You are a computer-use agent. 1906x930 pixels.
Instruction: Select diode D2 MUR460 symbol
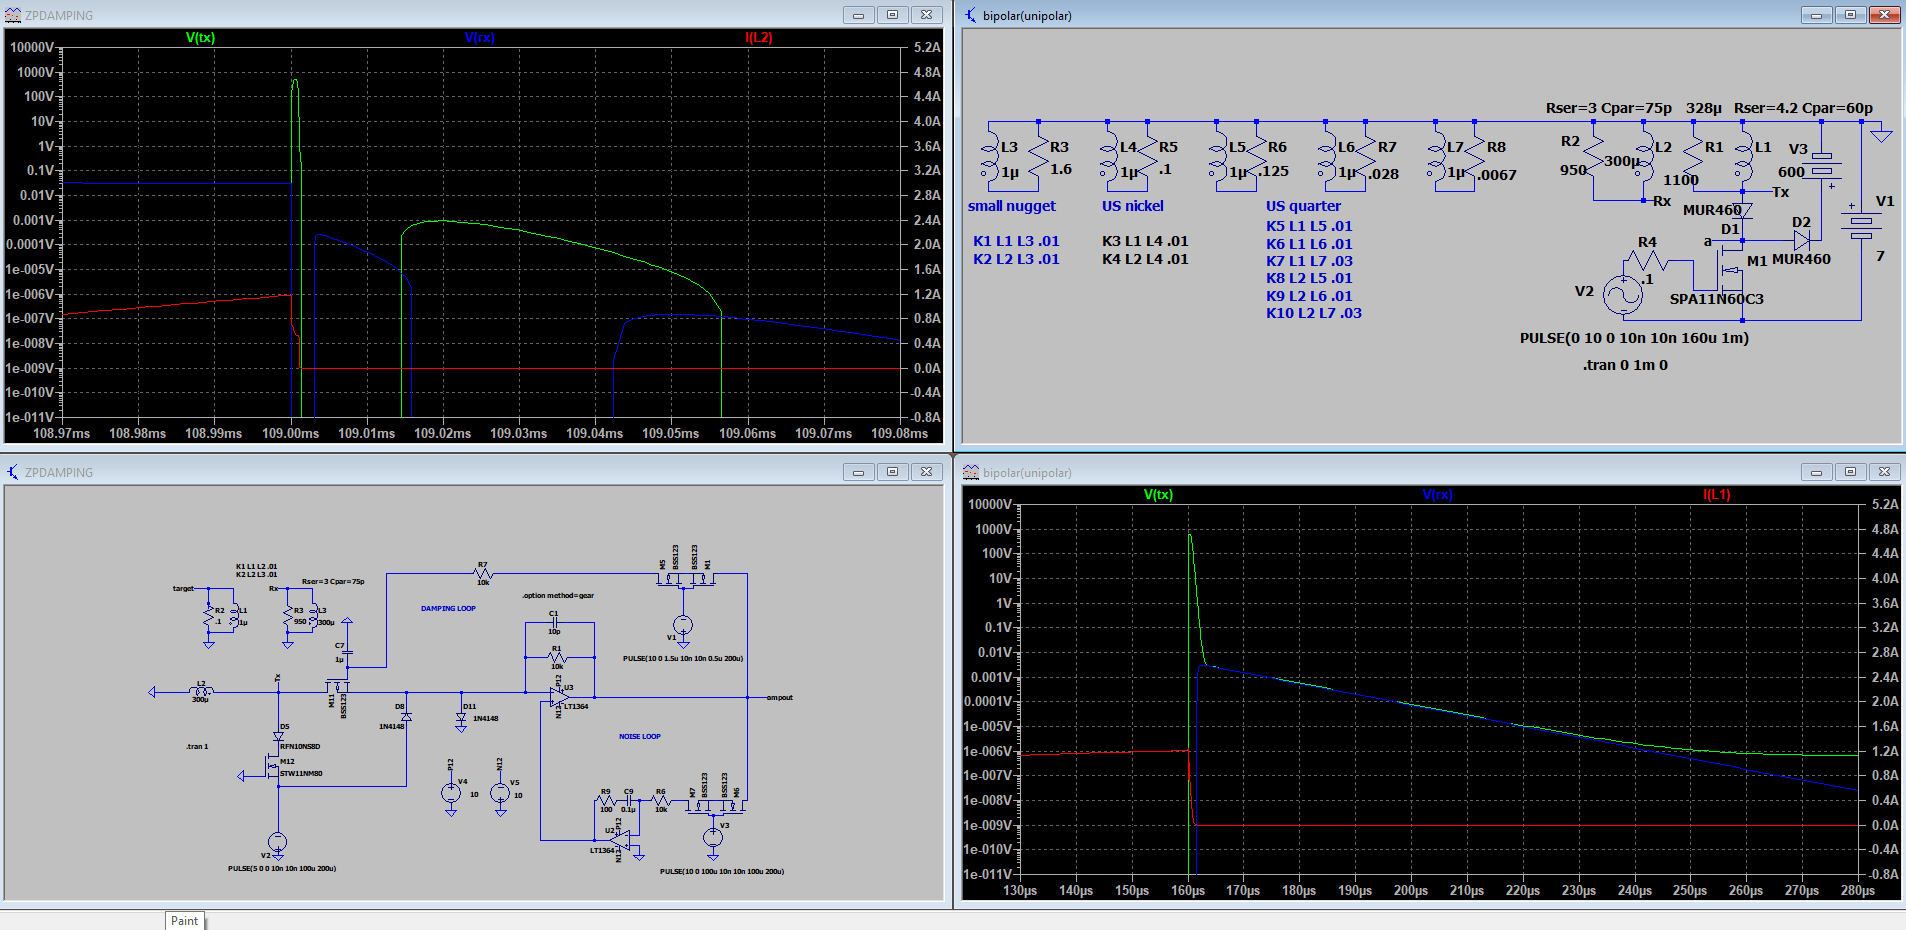tap(1801, 240)
